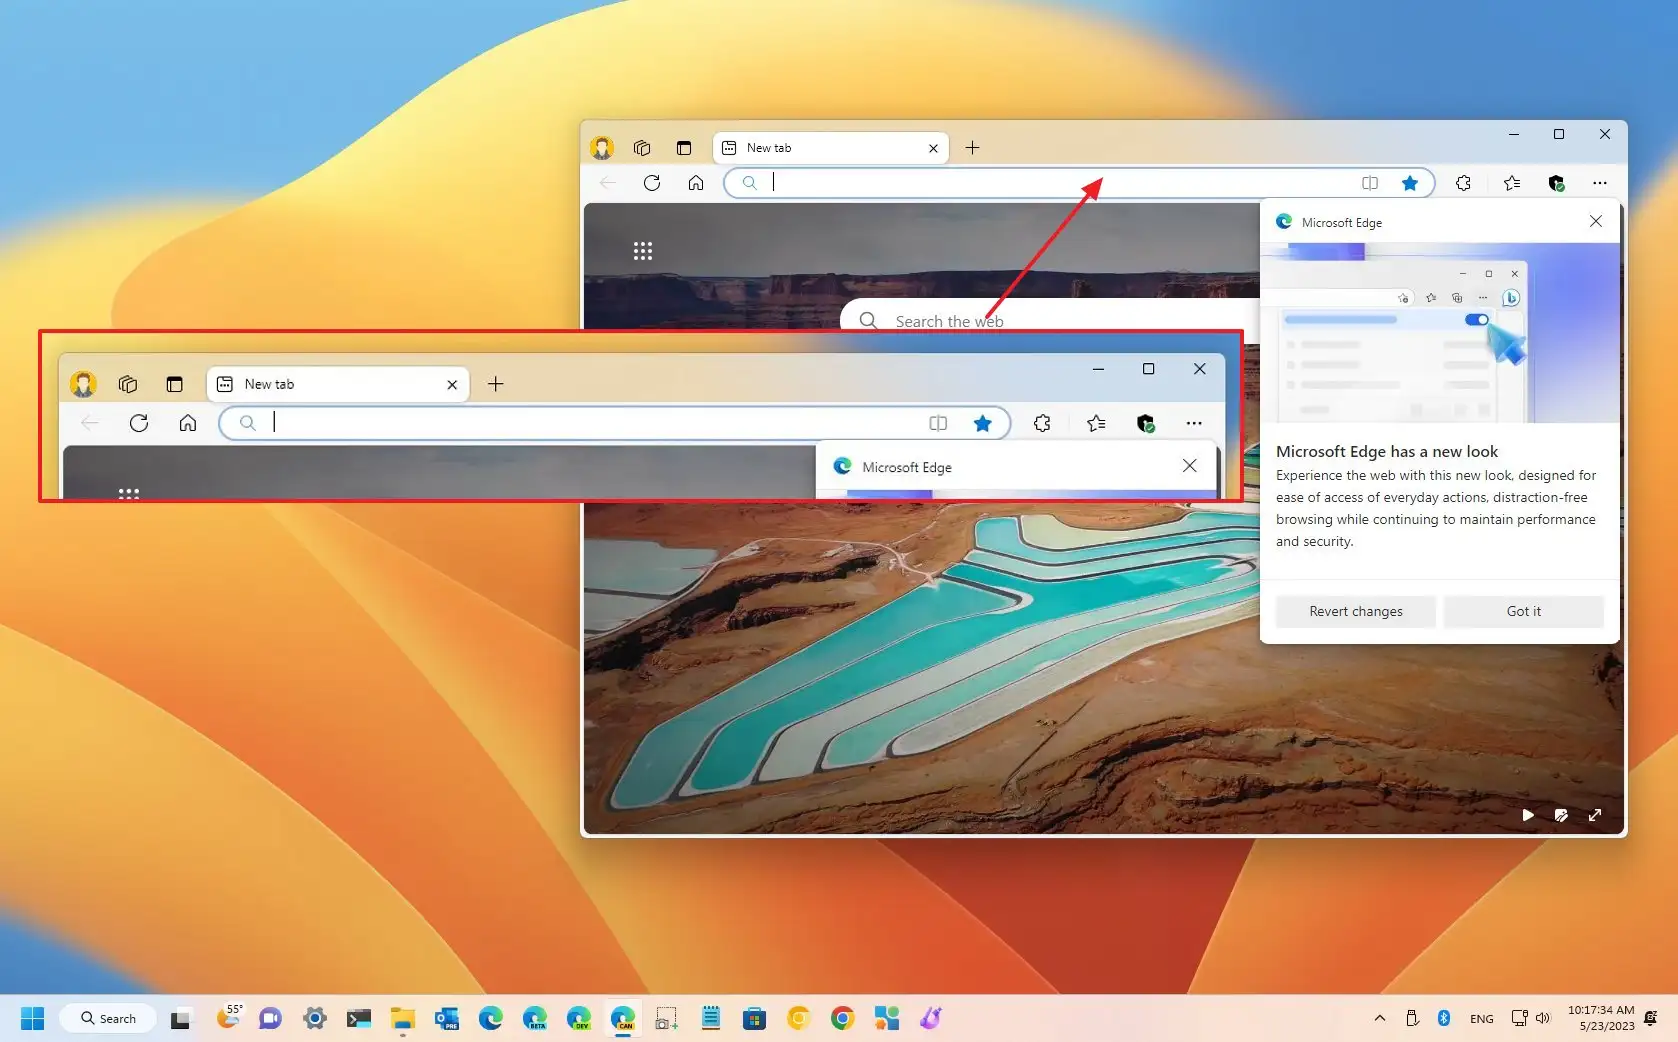Click the Edge profile avatar
The image size is (1678, 1042).
(83, 384)
